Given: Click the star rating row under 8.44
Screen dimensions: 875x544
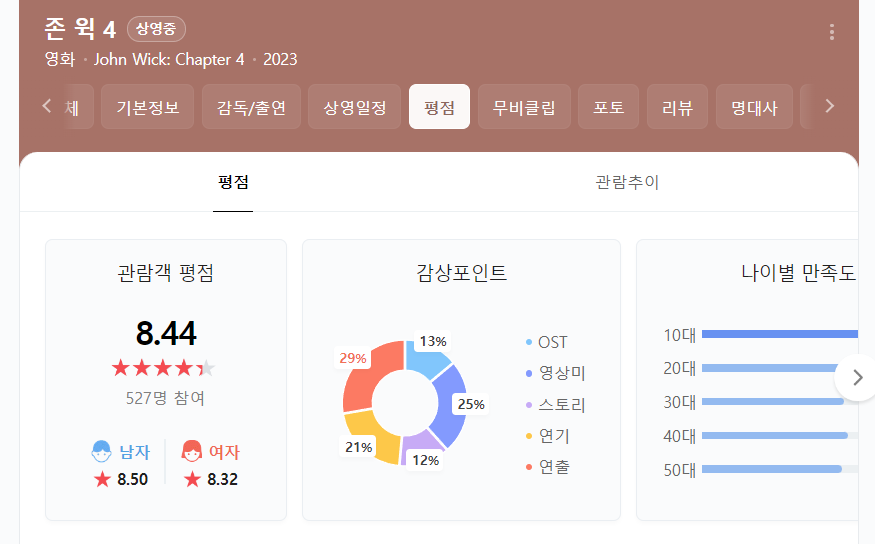Looking at the screenshot, I should (x=164, y=368).
